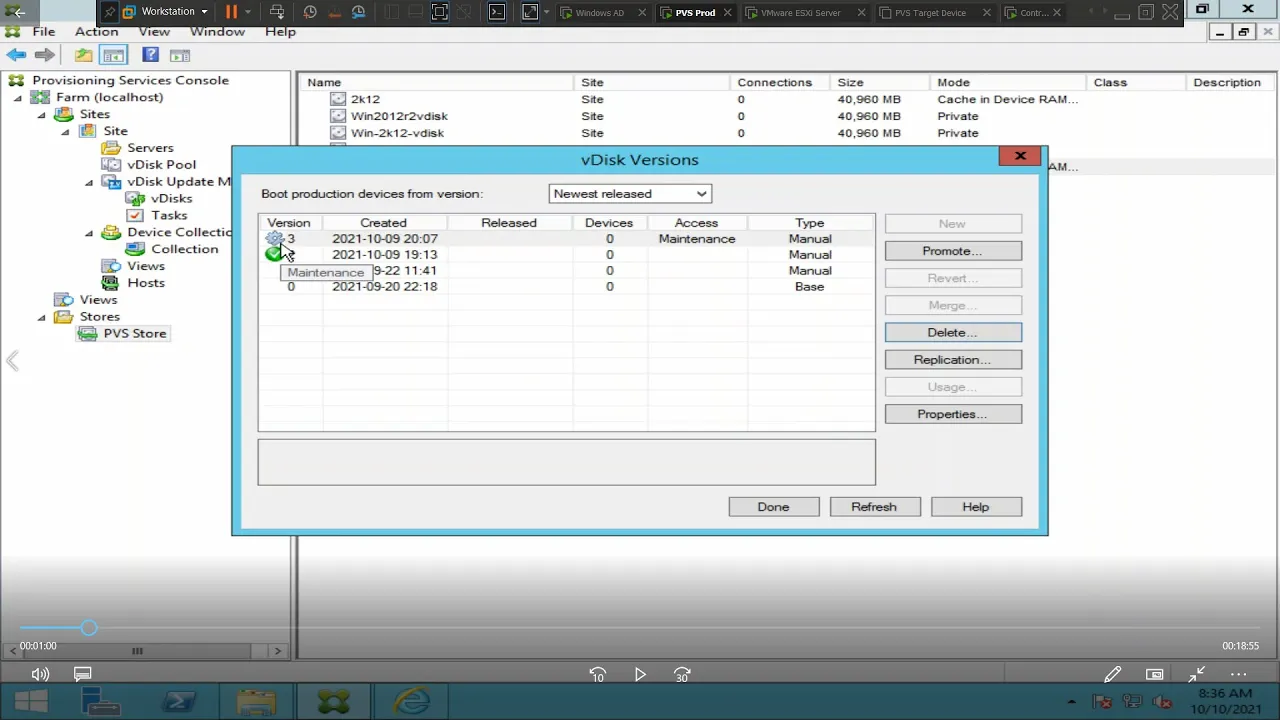The height and width of the screenshot is (720, 1280).
Task: Collapse the vDisk Update Management node
Action: (x=89, y=182)
